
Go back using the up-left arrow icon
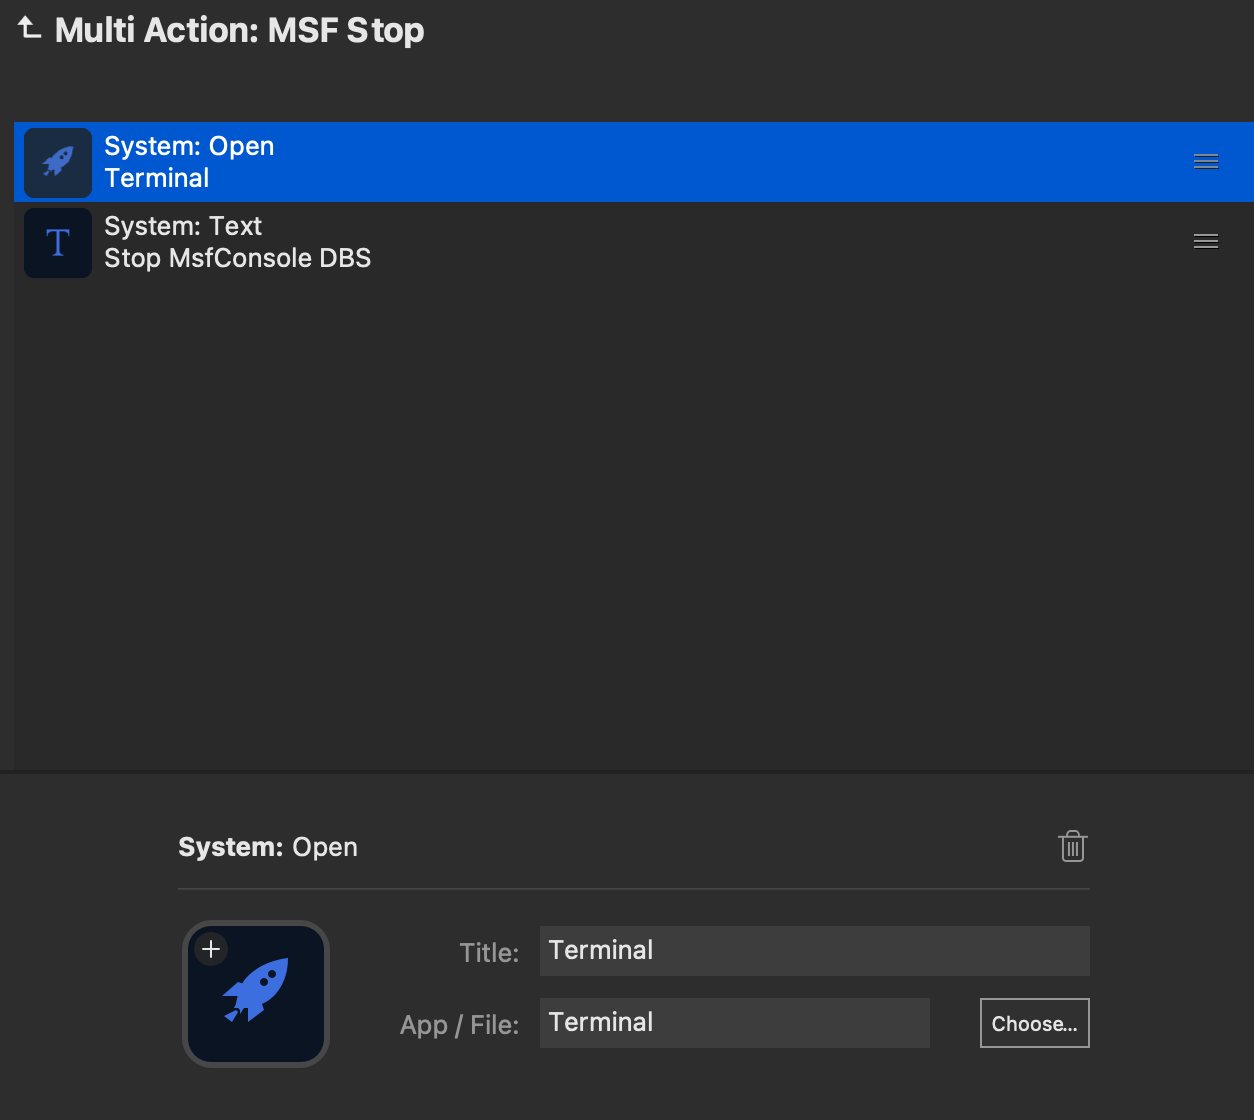point(29,29)
